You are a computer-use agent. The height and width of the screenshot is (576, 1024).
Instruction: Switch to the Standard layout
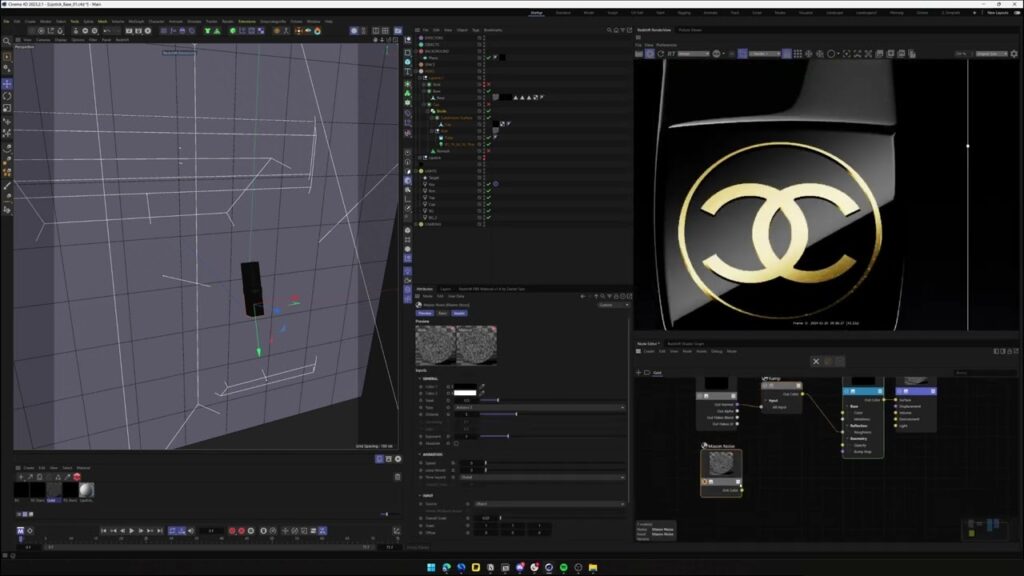click(x=562, y=12)
